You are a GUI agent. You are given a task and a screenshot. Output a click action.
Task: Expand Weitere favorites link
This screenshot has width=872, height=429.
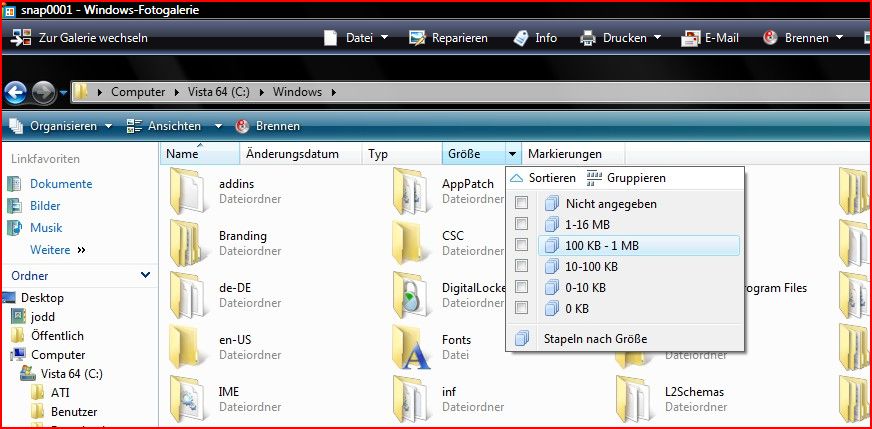click(x=58, y=250)
